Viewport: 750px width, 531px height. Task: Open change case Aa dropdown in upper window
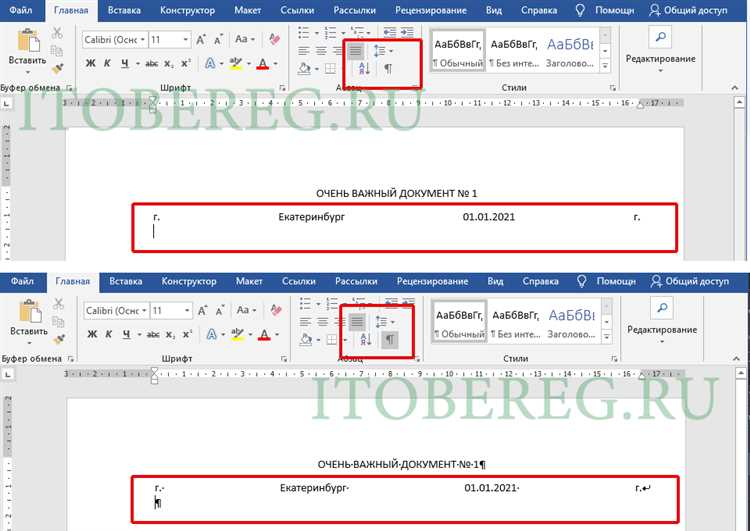[244, 39]
